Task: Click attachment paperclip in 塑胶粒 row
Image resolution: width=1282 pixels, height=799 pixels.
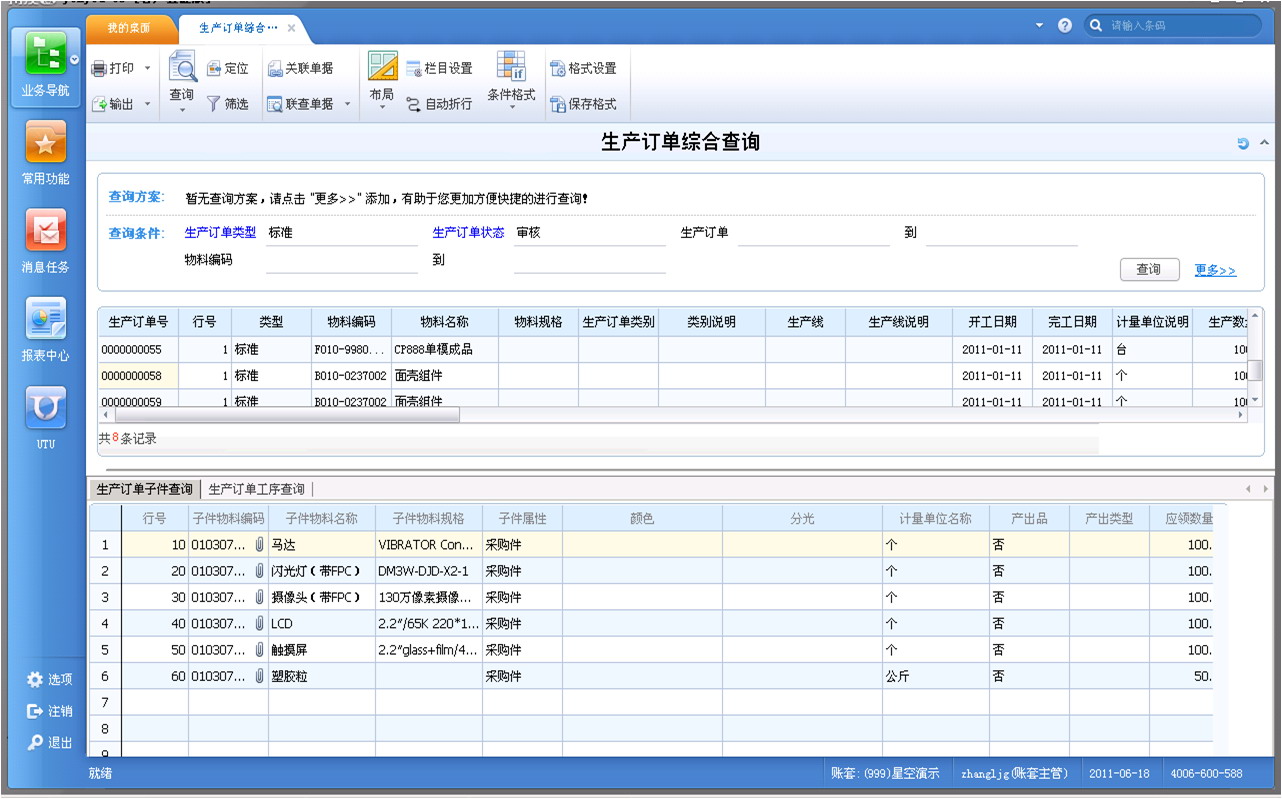Action: (259, 676)
